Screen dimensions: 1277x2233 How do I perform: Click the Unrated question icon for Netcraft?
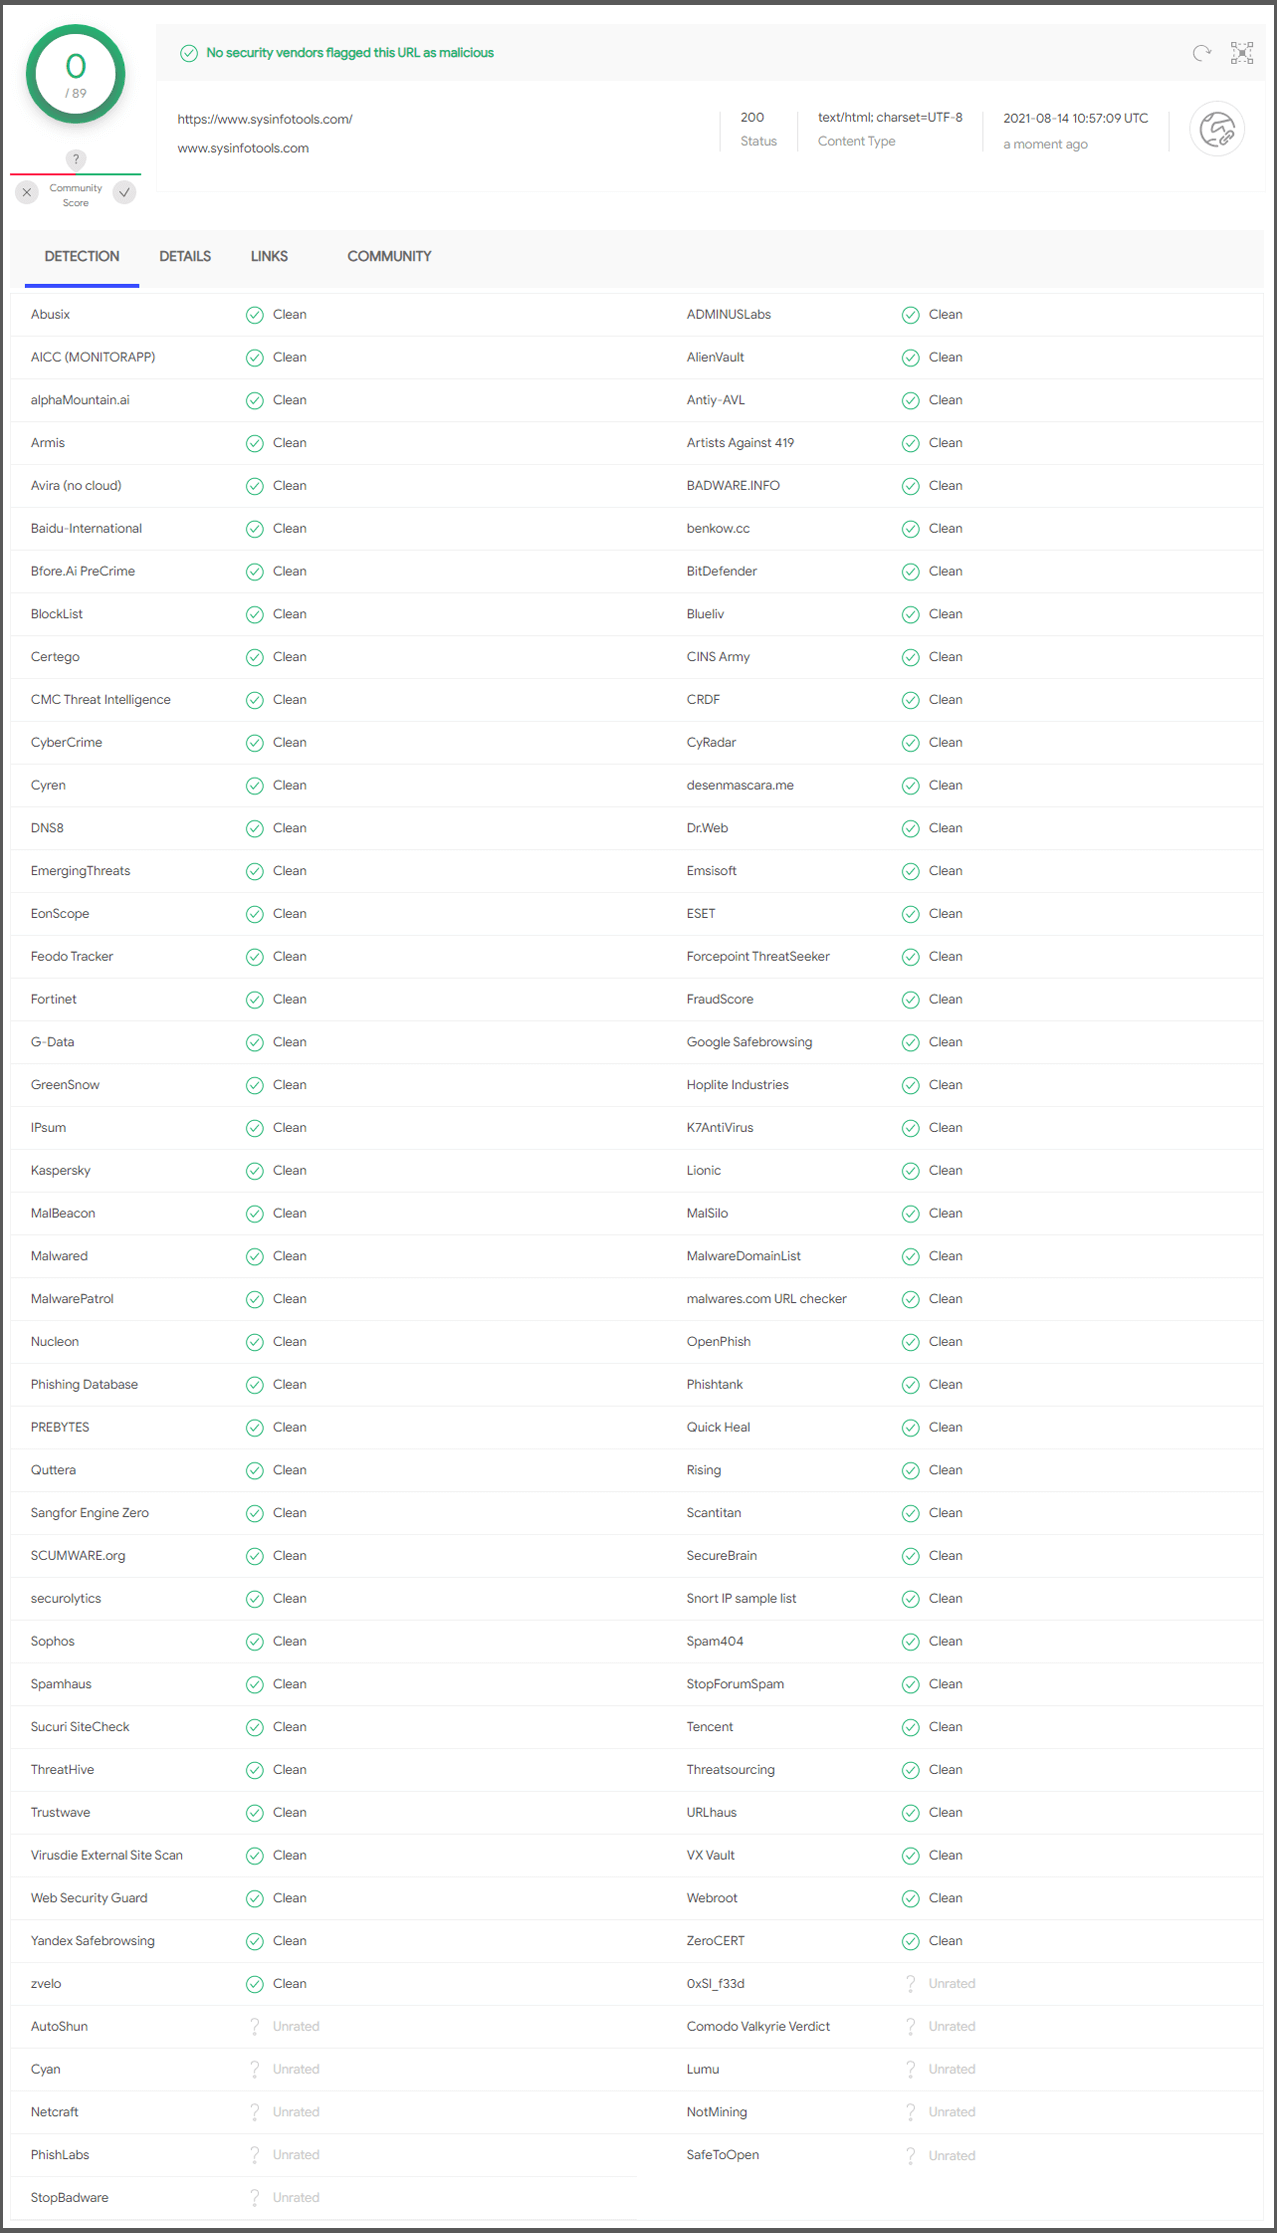pos(255,2112)
